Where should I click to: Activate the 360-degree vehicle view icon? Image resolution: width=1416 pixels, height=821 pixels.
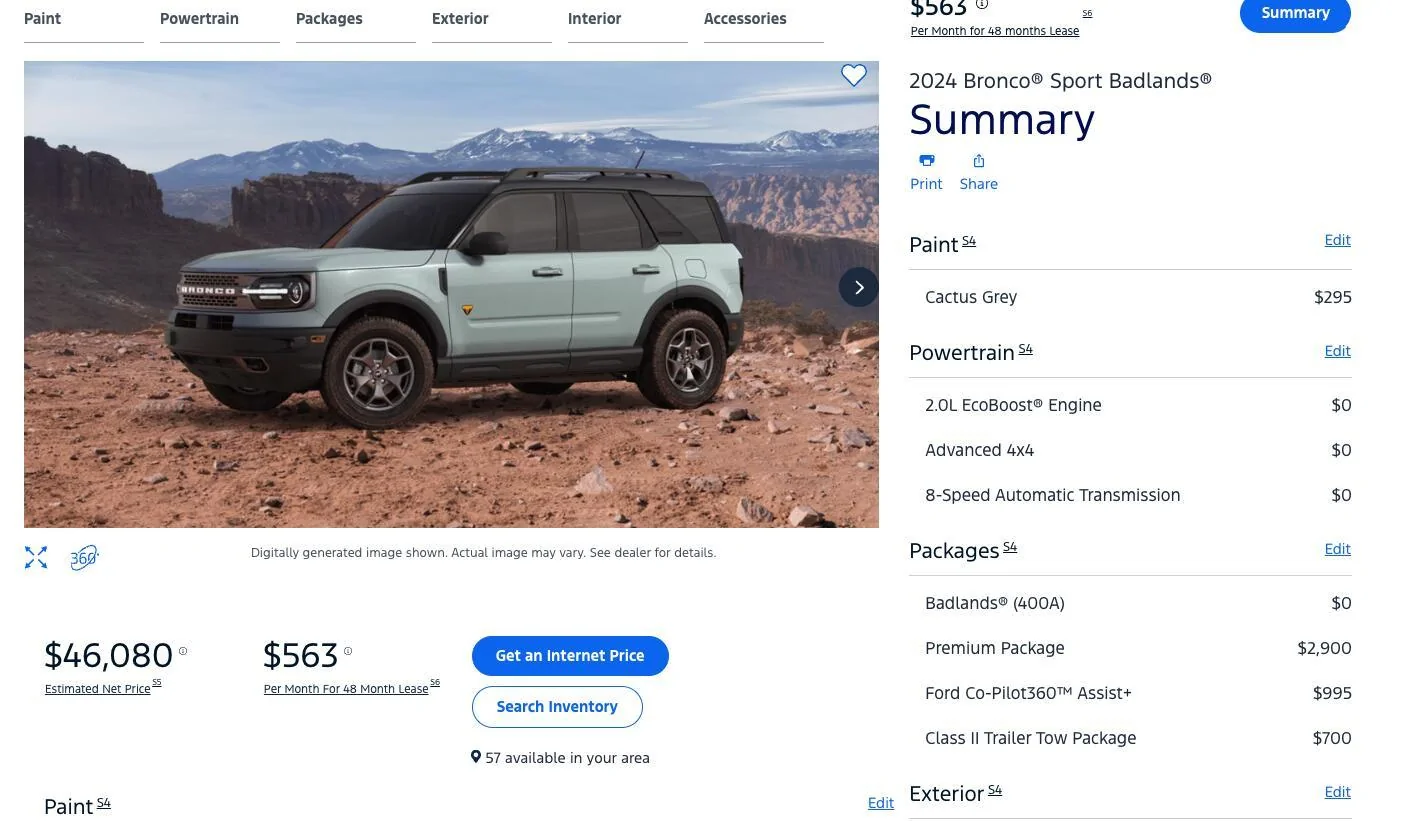[x=84, y=557]
